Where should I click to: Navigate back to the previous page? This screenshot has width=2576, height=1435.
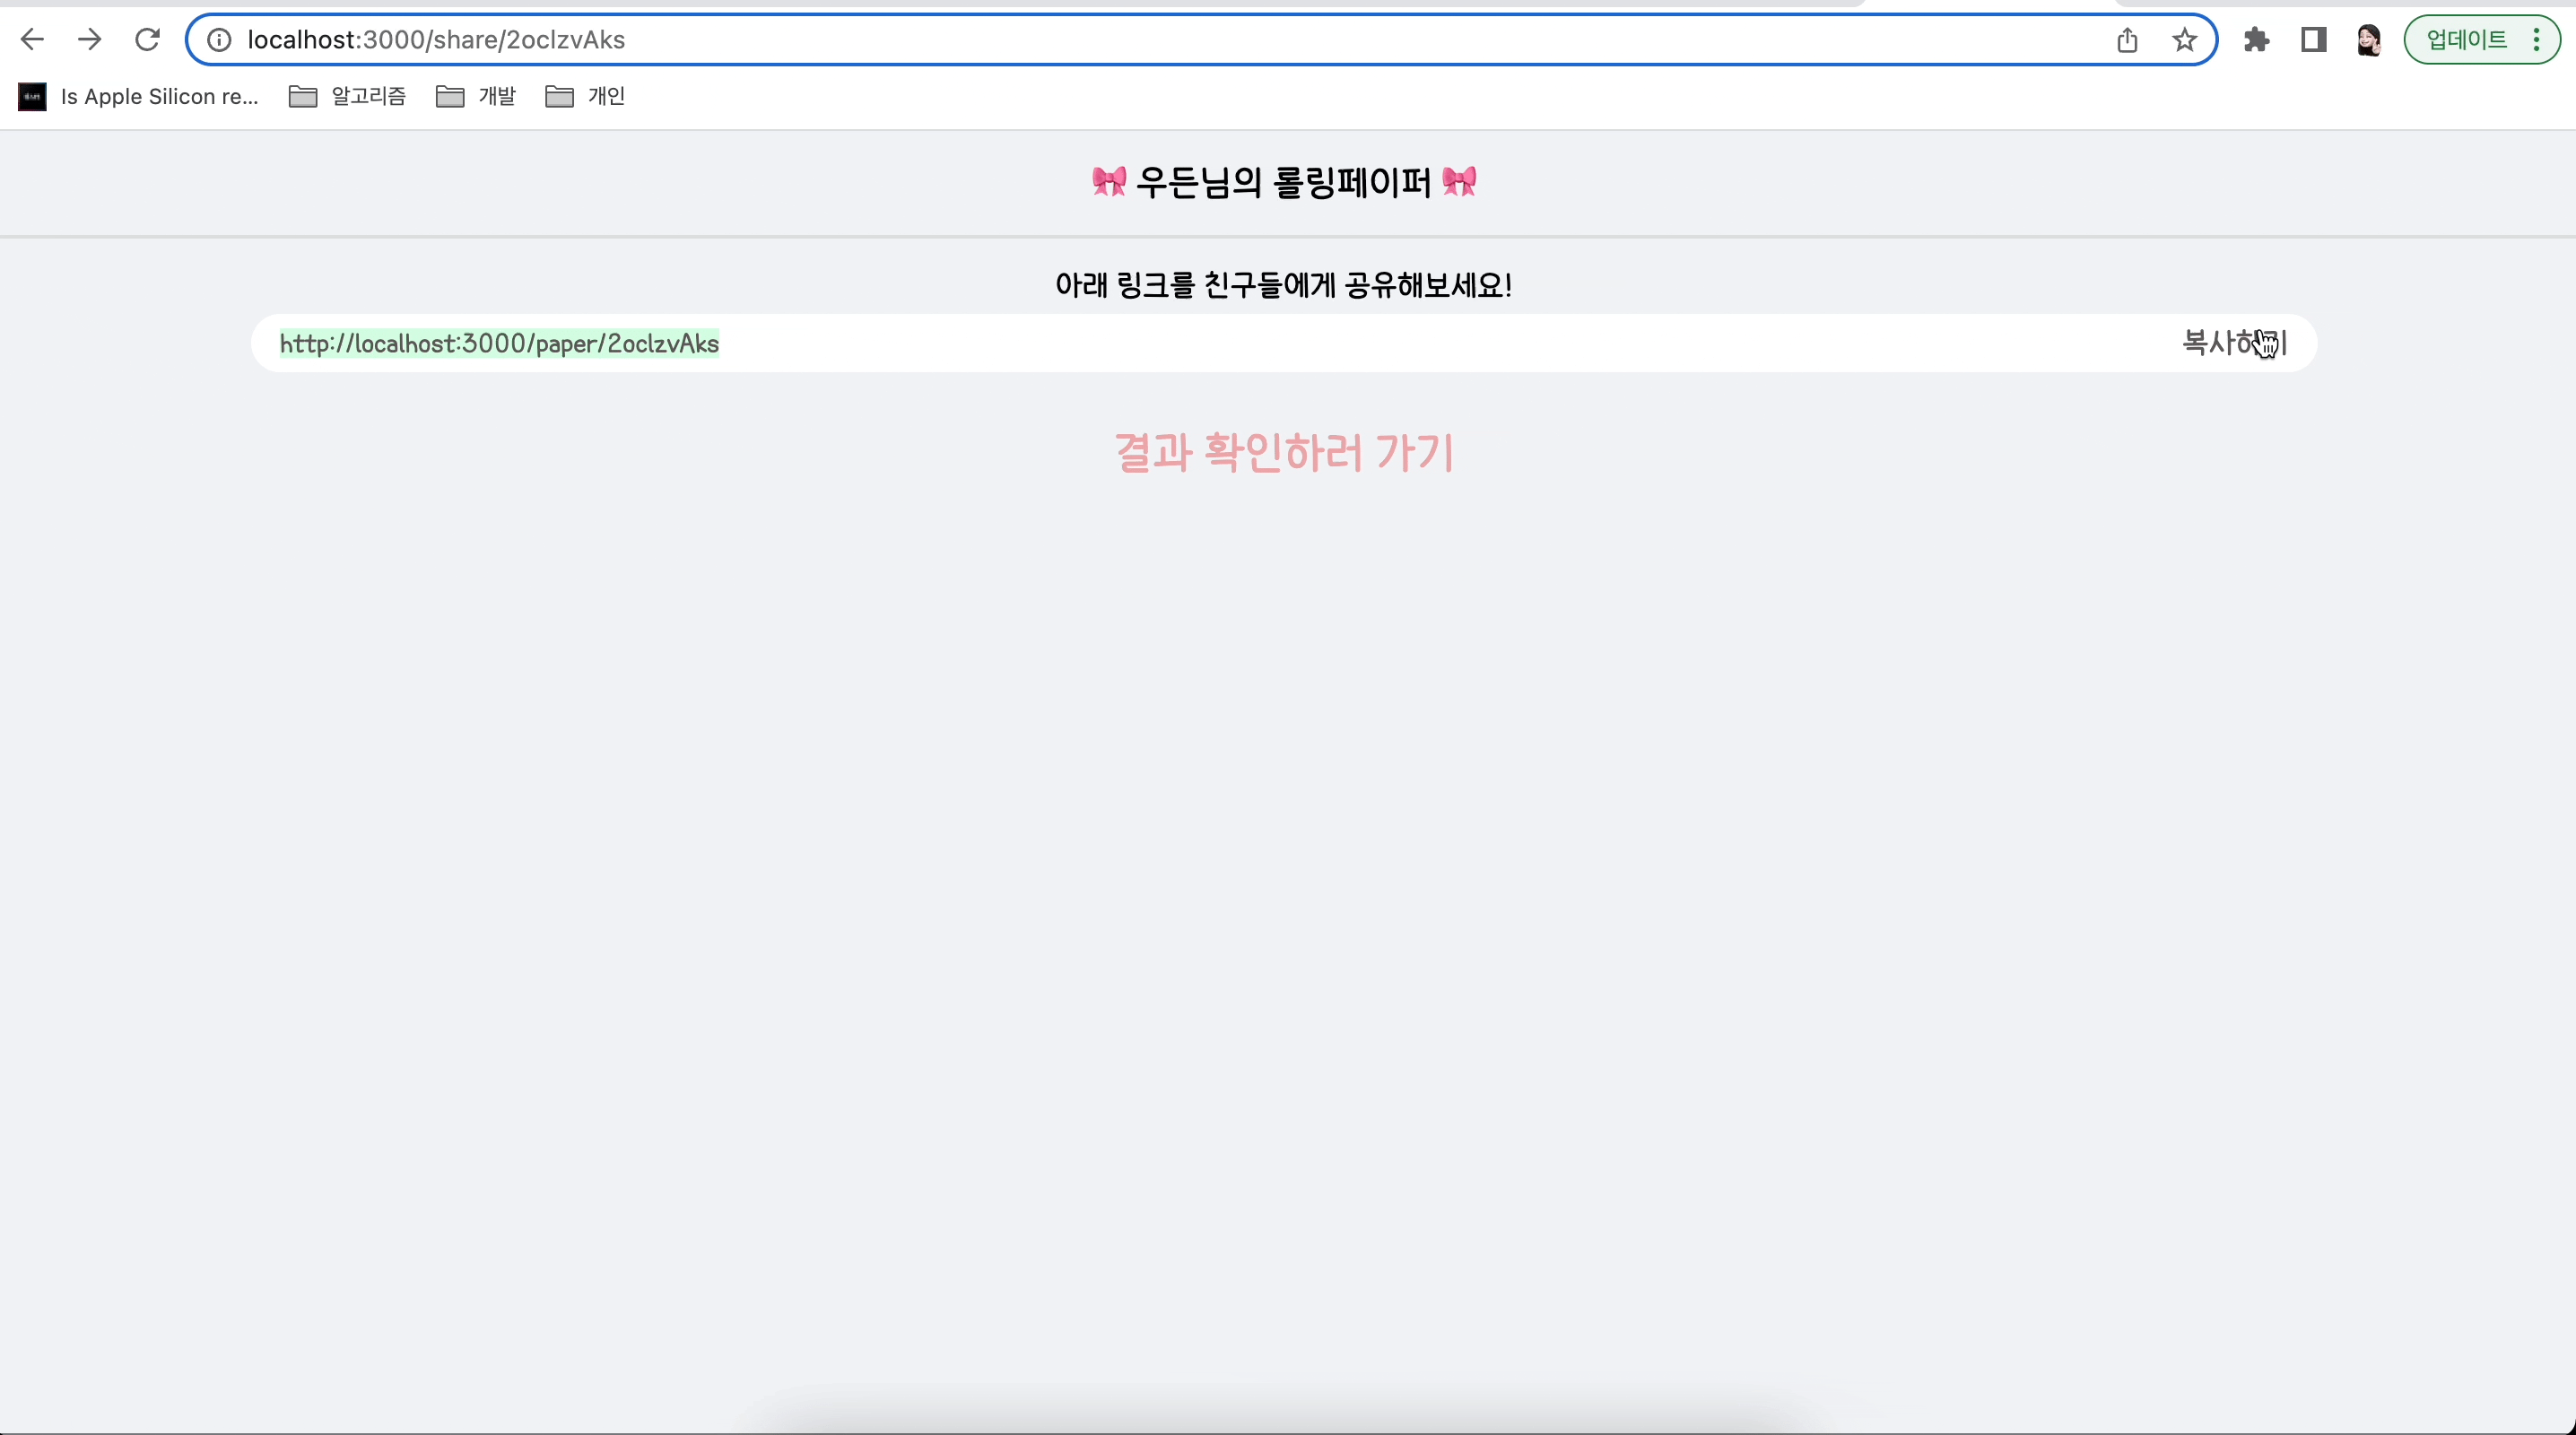(x=33, y=39)
